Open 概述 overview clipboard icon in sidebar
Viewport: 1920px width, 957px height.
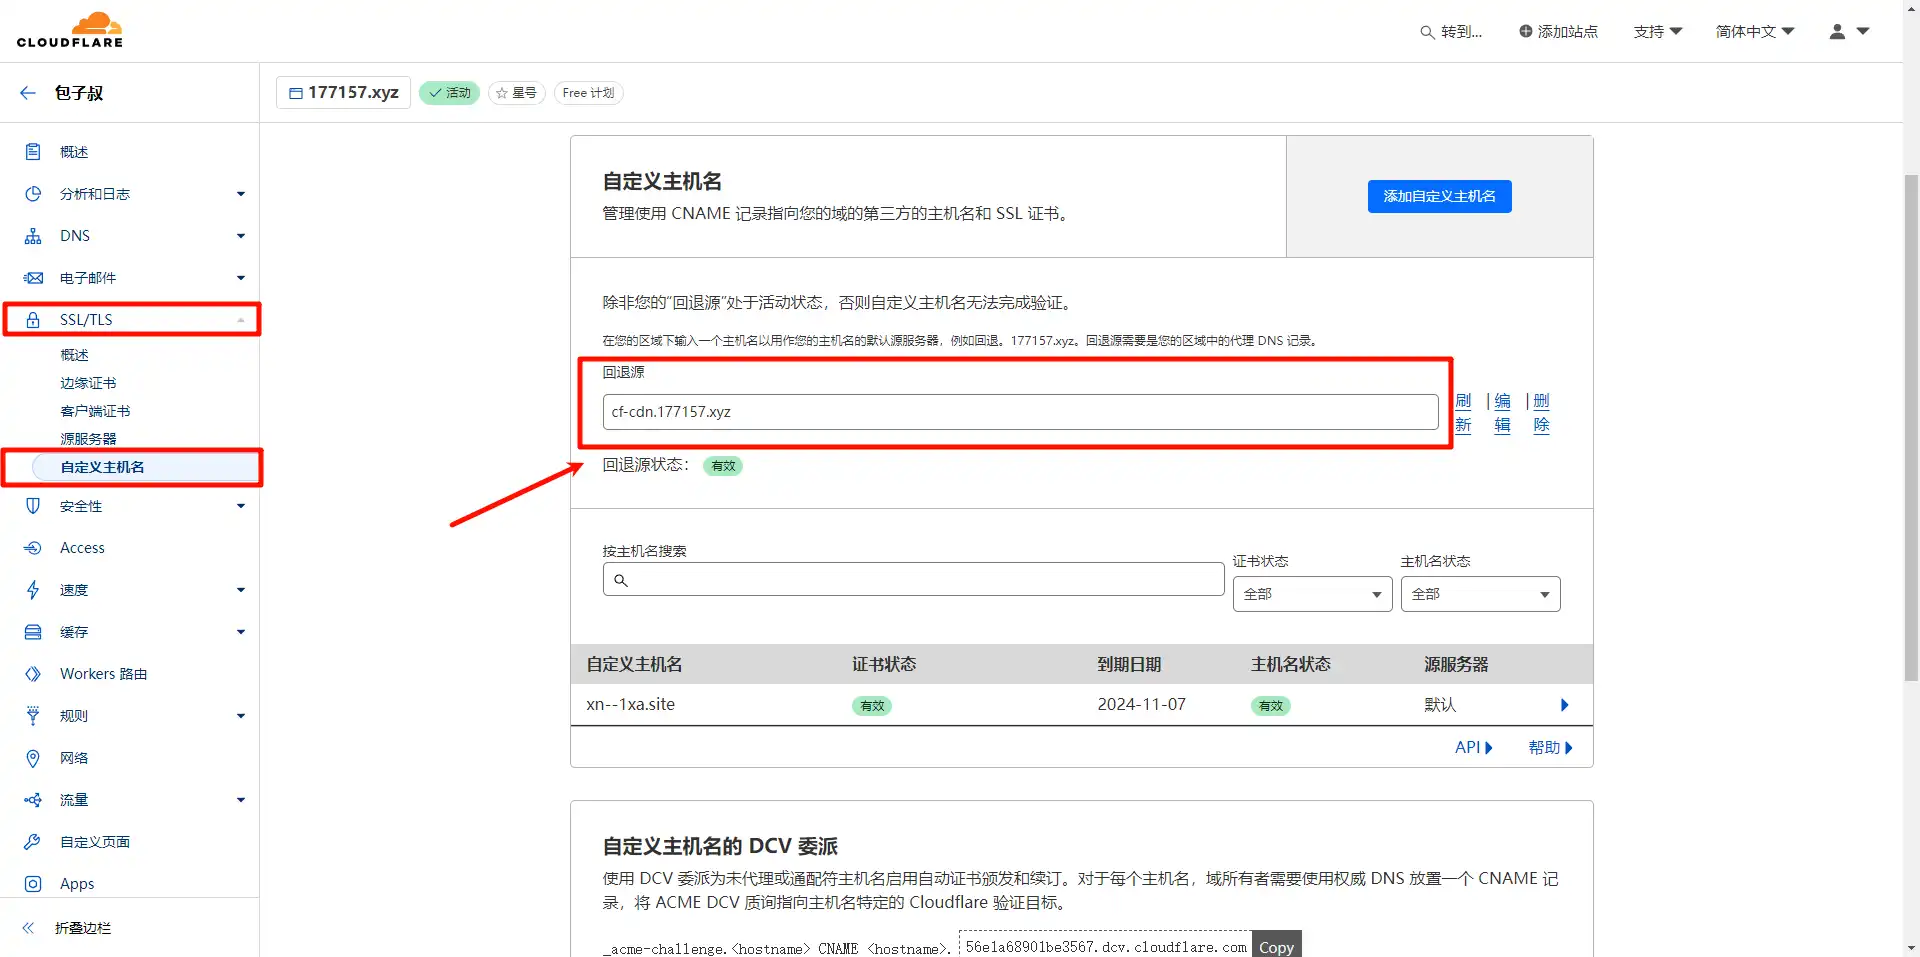tap(33, 152)
